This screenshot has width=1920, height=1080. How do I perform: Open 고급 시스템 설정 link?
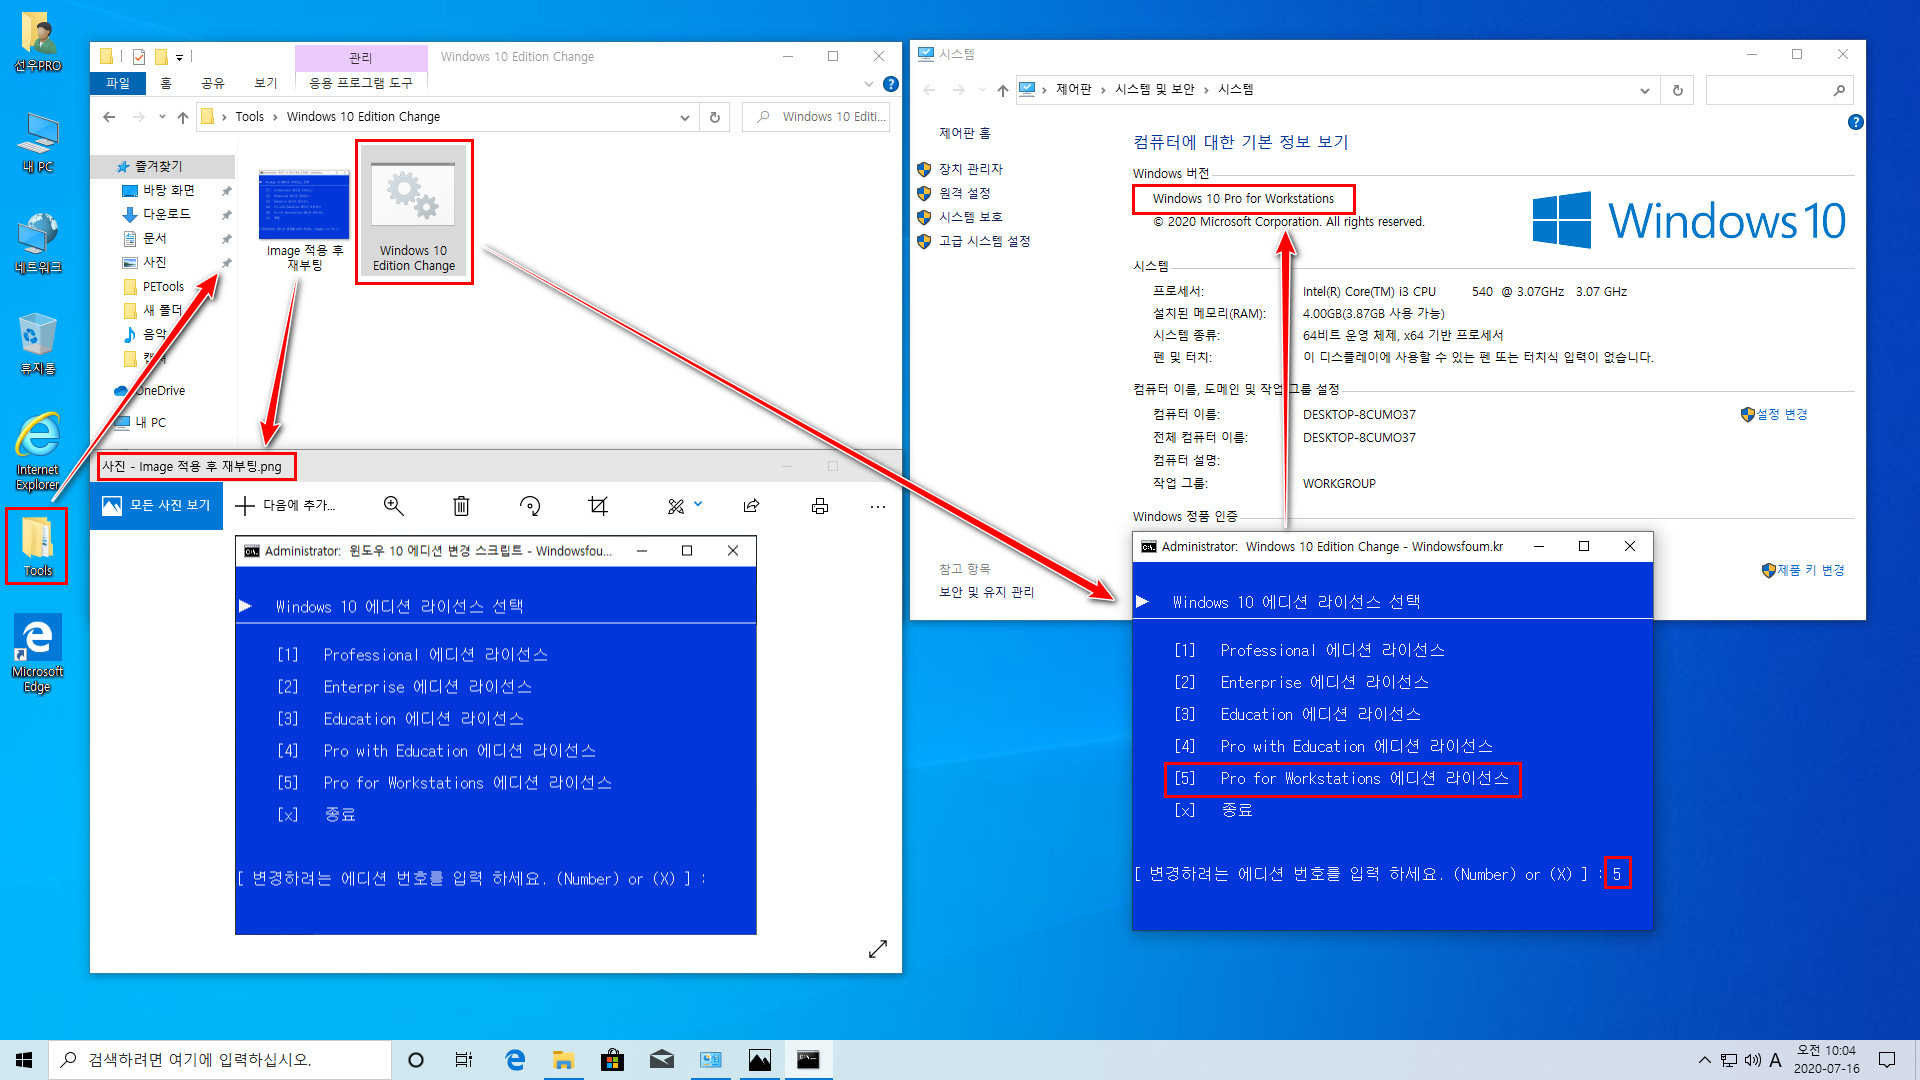(x=984, y=241)
